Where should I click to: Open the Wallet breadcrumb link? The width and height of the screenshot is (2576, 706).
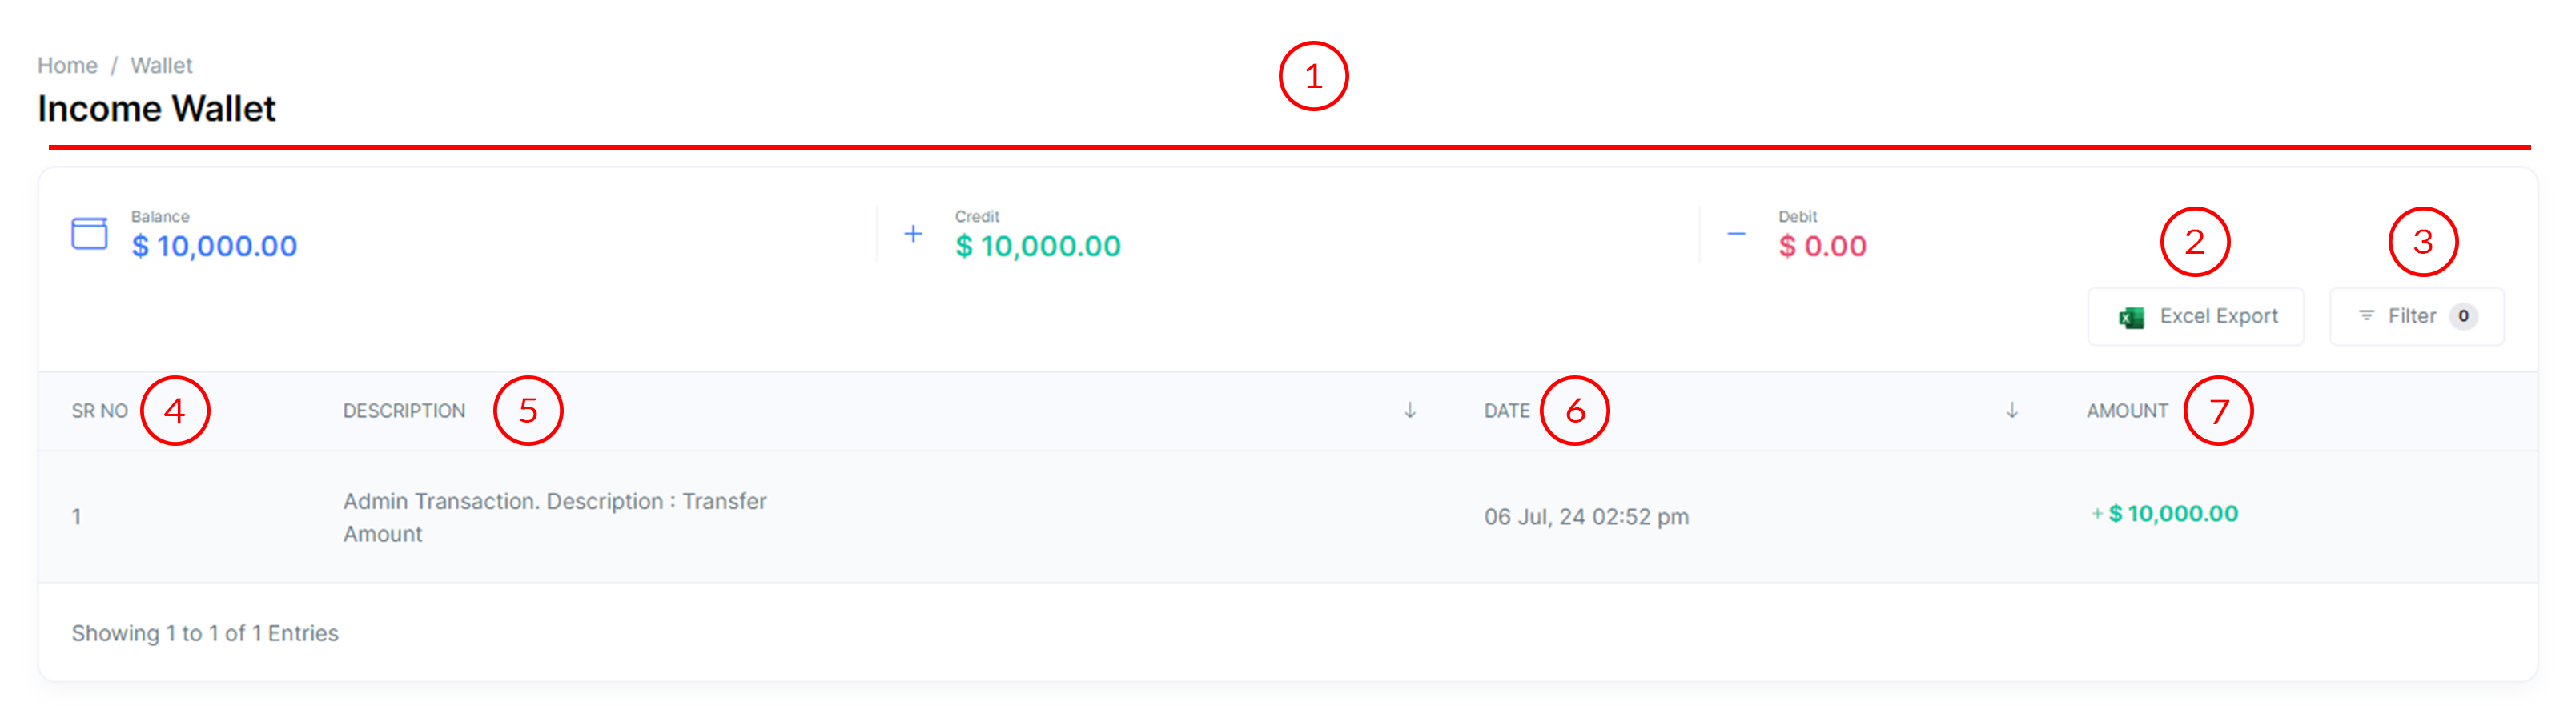point(161,65)
